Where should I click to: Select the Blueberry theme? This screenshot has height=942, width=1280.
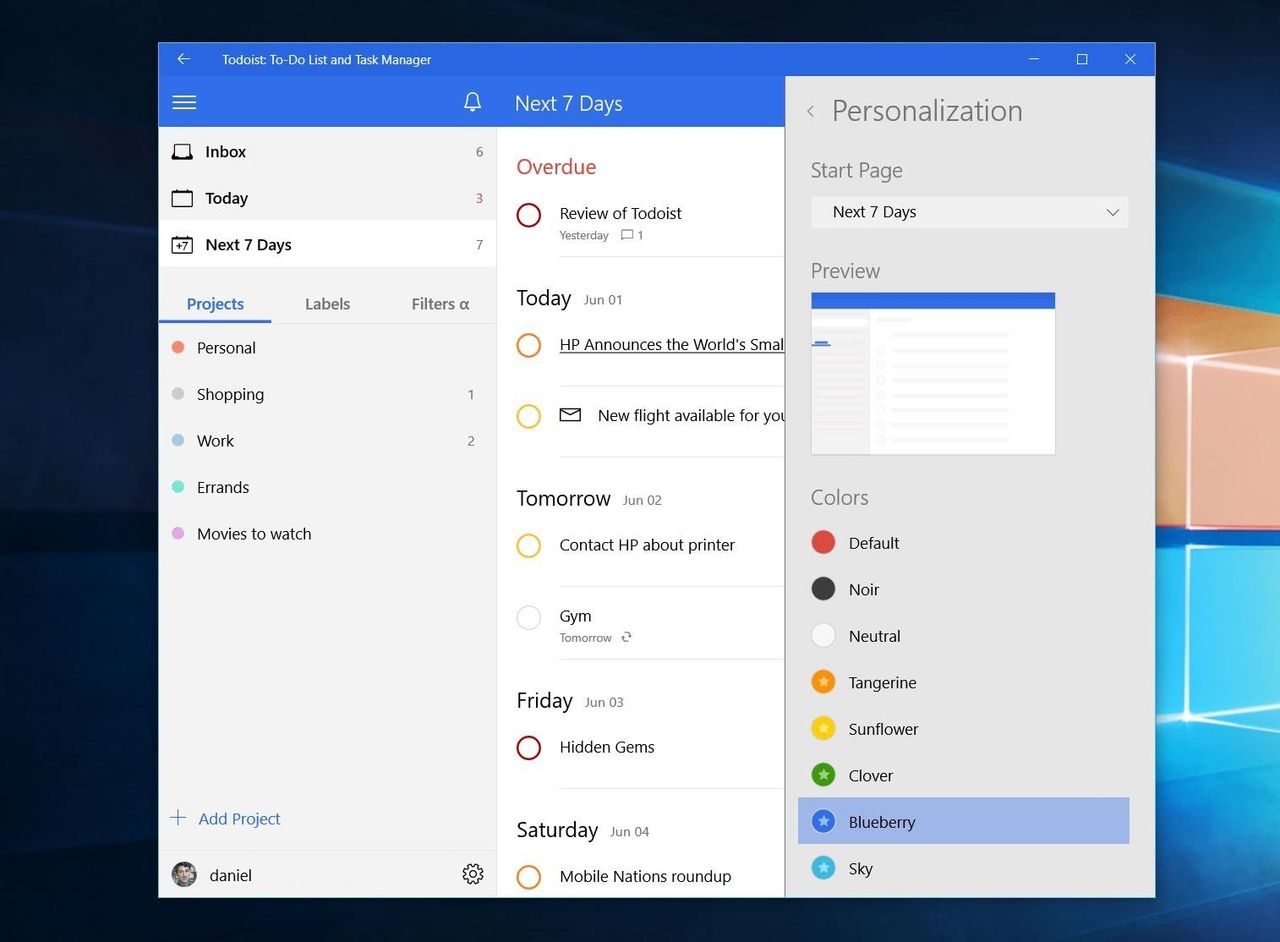[964, 821]
